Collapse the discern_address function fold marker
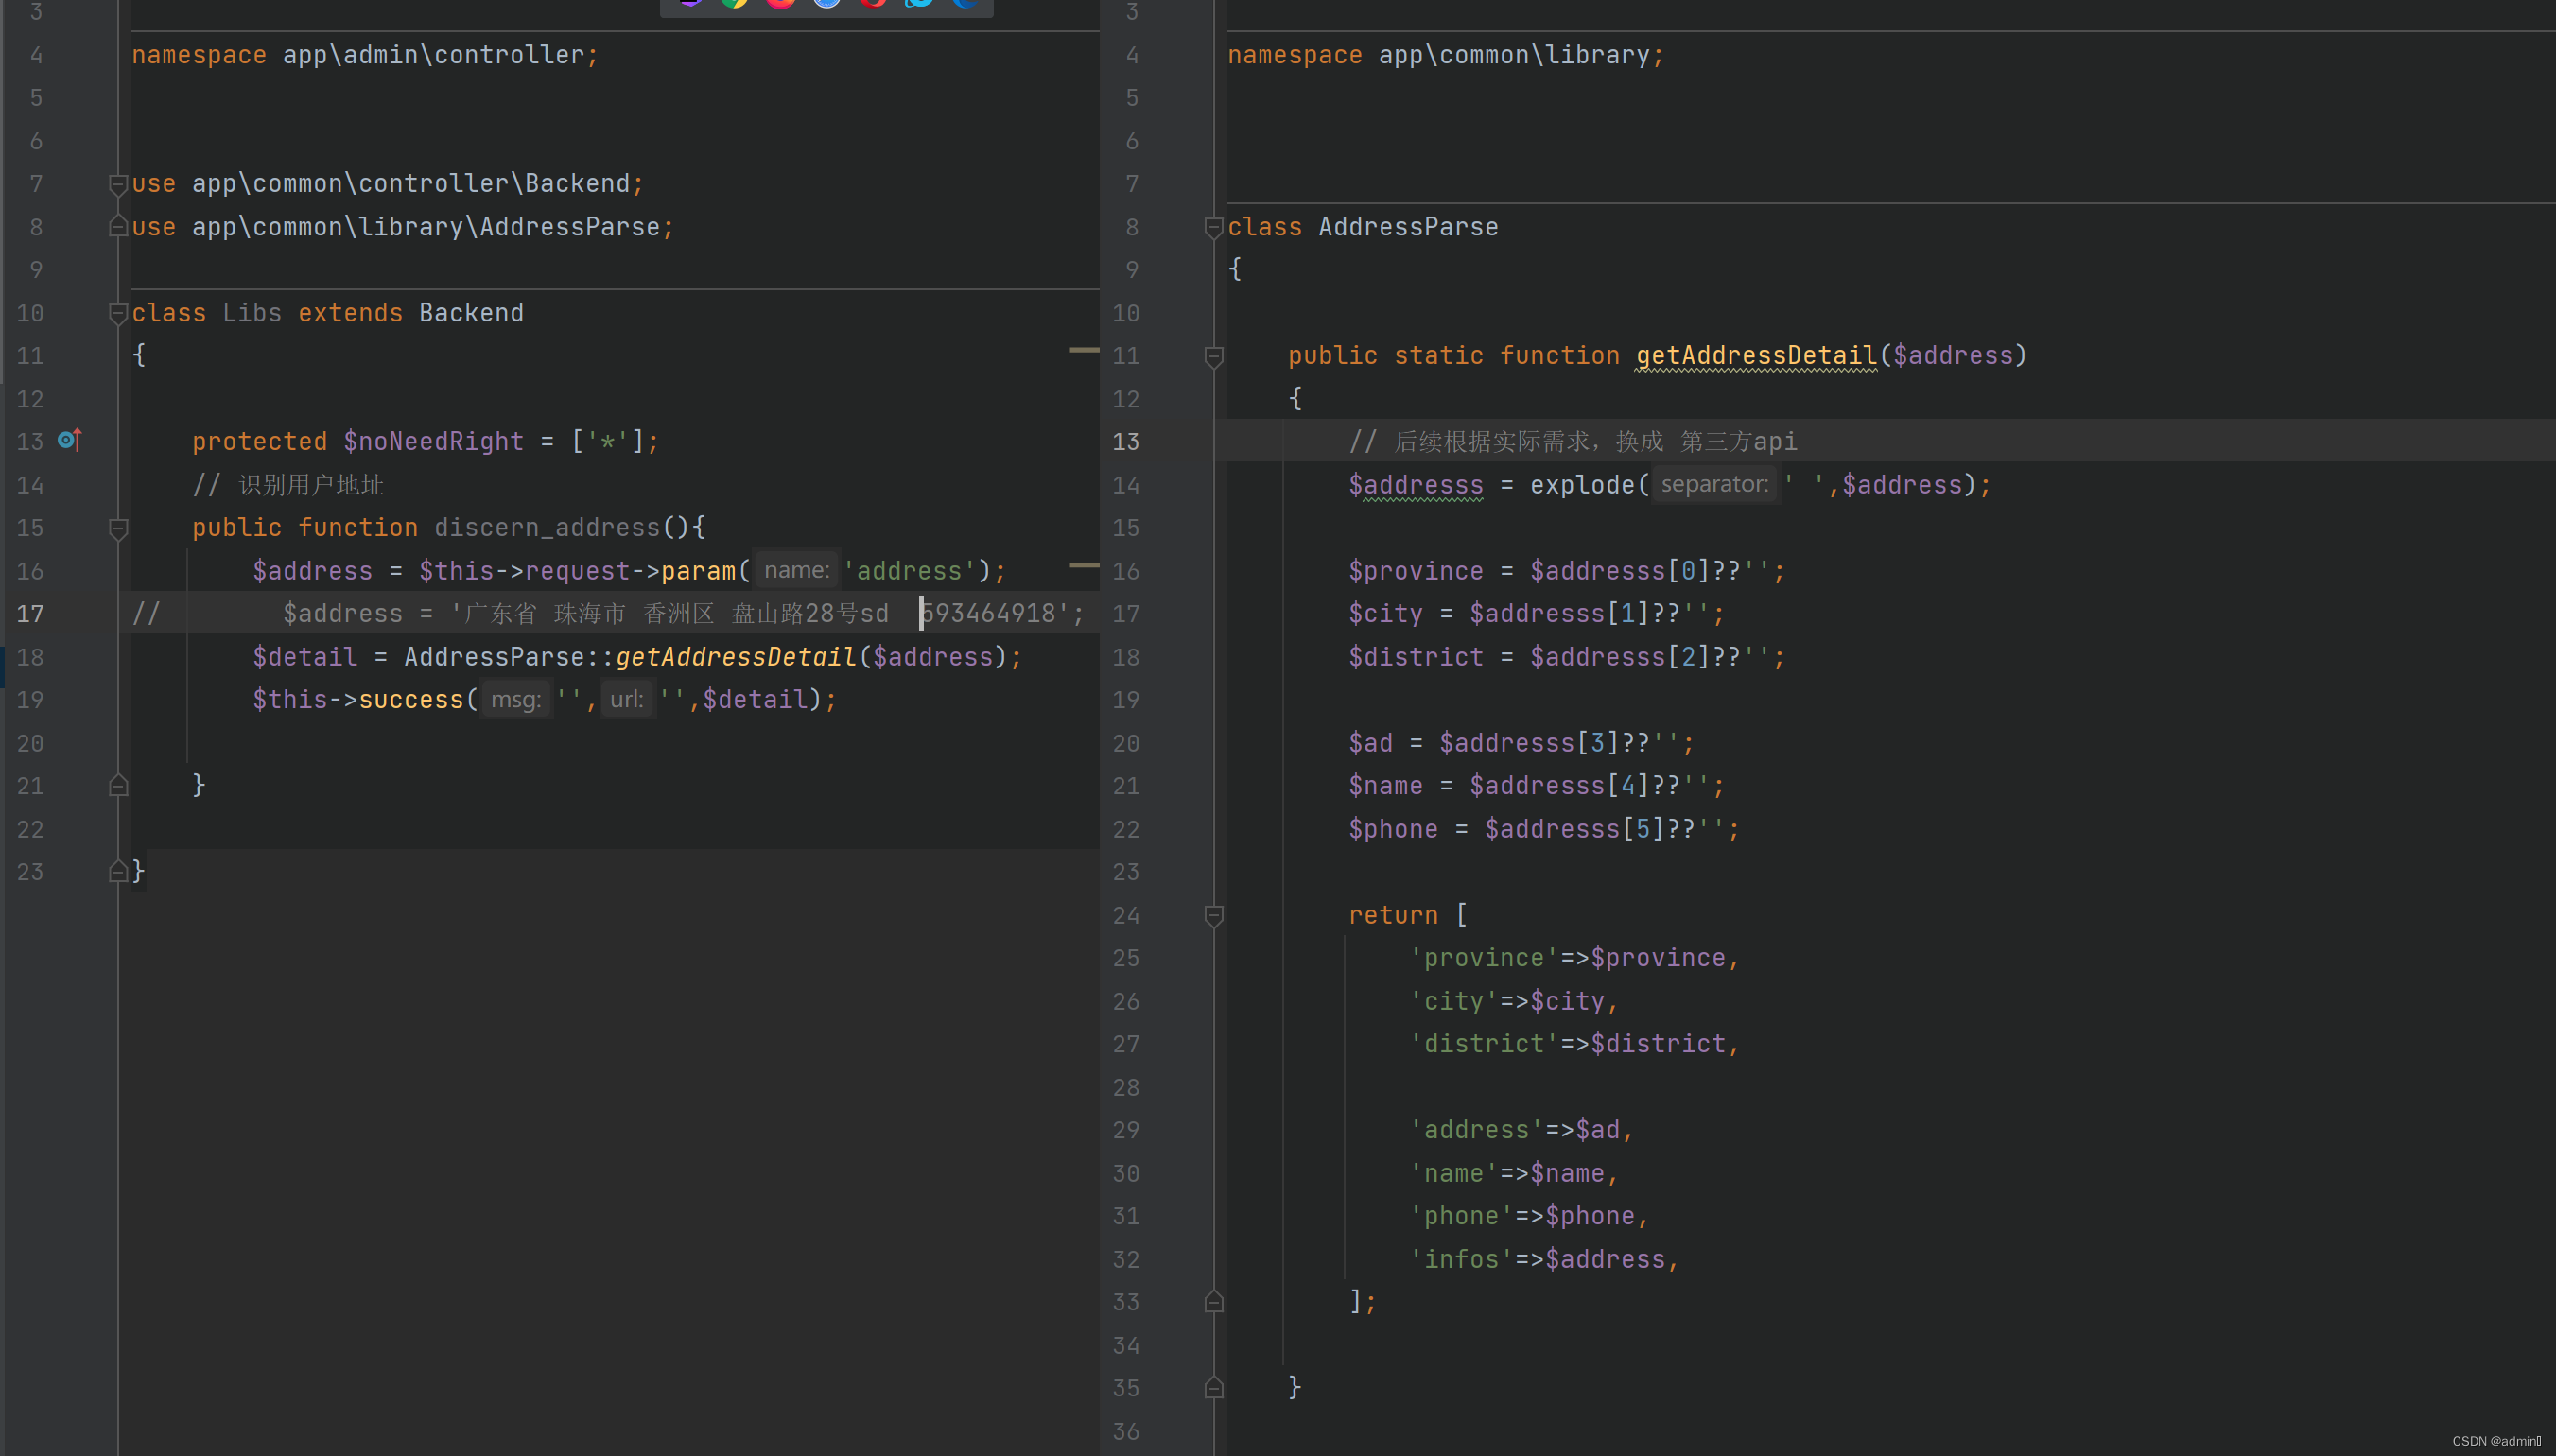This screenshot has width=2556, height=1456. [x=118, y=528]
